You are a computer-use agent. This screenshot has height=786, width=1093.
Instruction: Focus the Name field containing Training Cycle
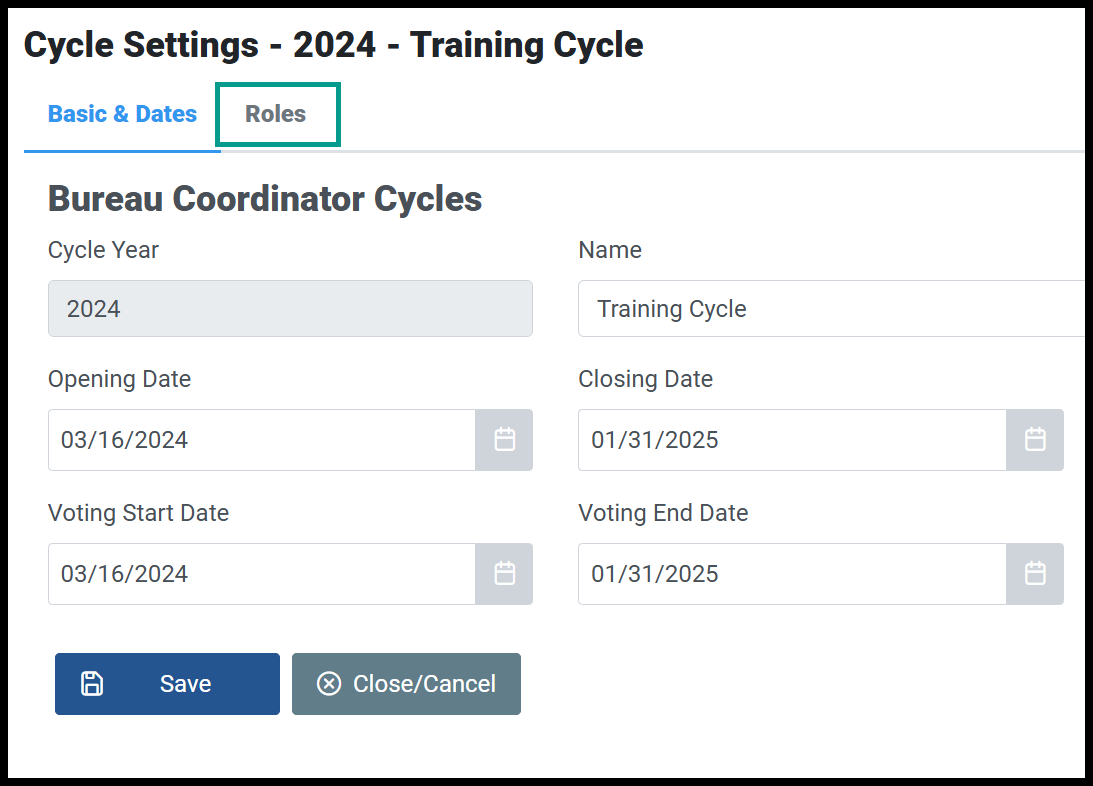click(x=831, y=309)
